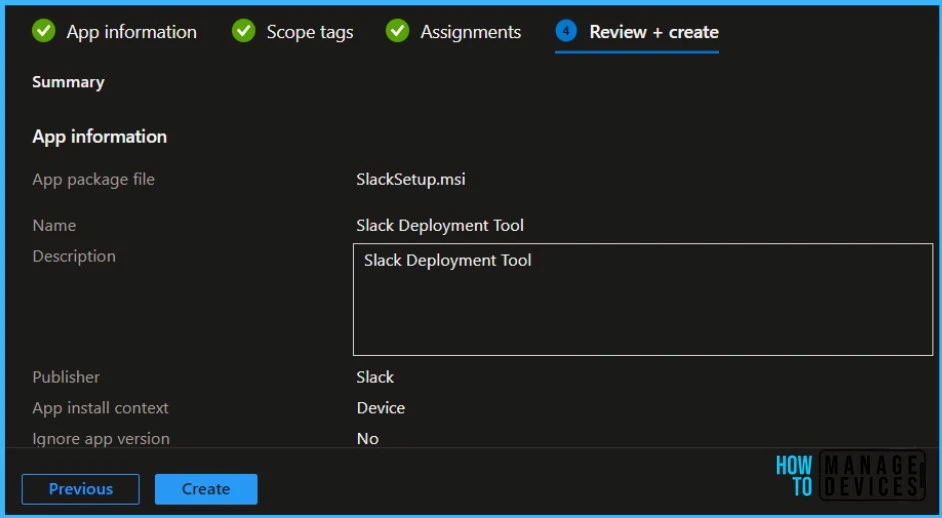Go to the Assignments tab
942x518 pixels.
[x=470, y=32]
